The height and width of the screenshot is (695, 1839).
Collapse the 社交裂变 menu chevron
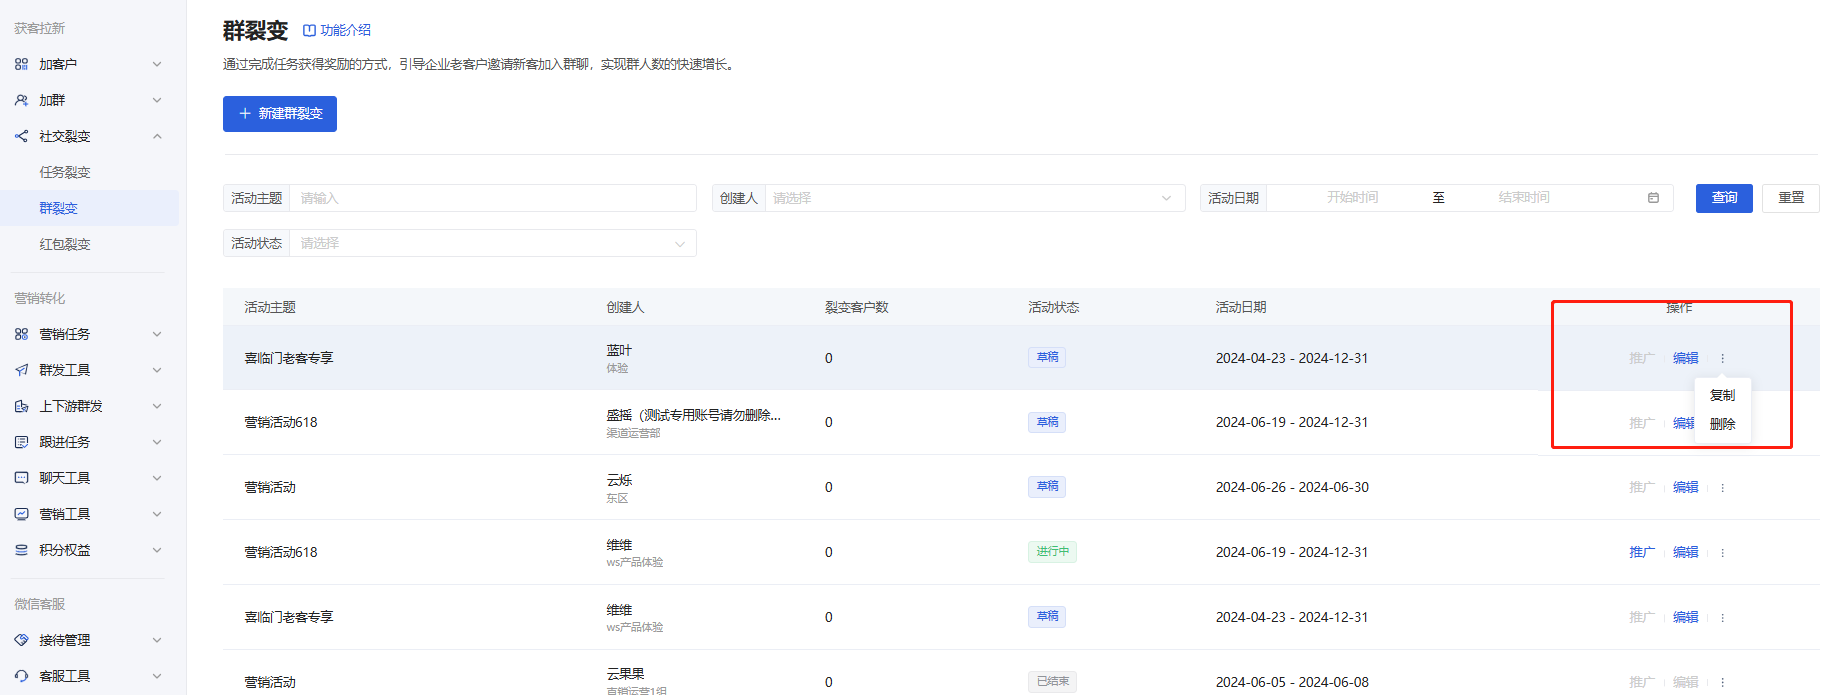click(x=157, y=136)
